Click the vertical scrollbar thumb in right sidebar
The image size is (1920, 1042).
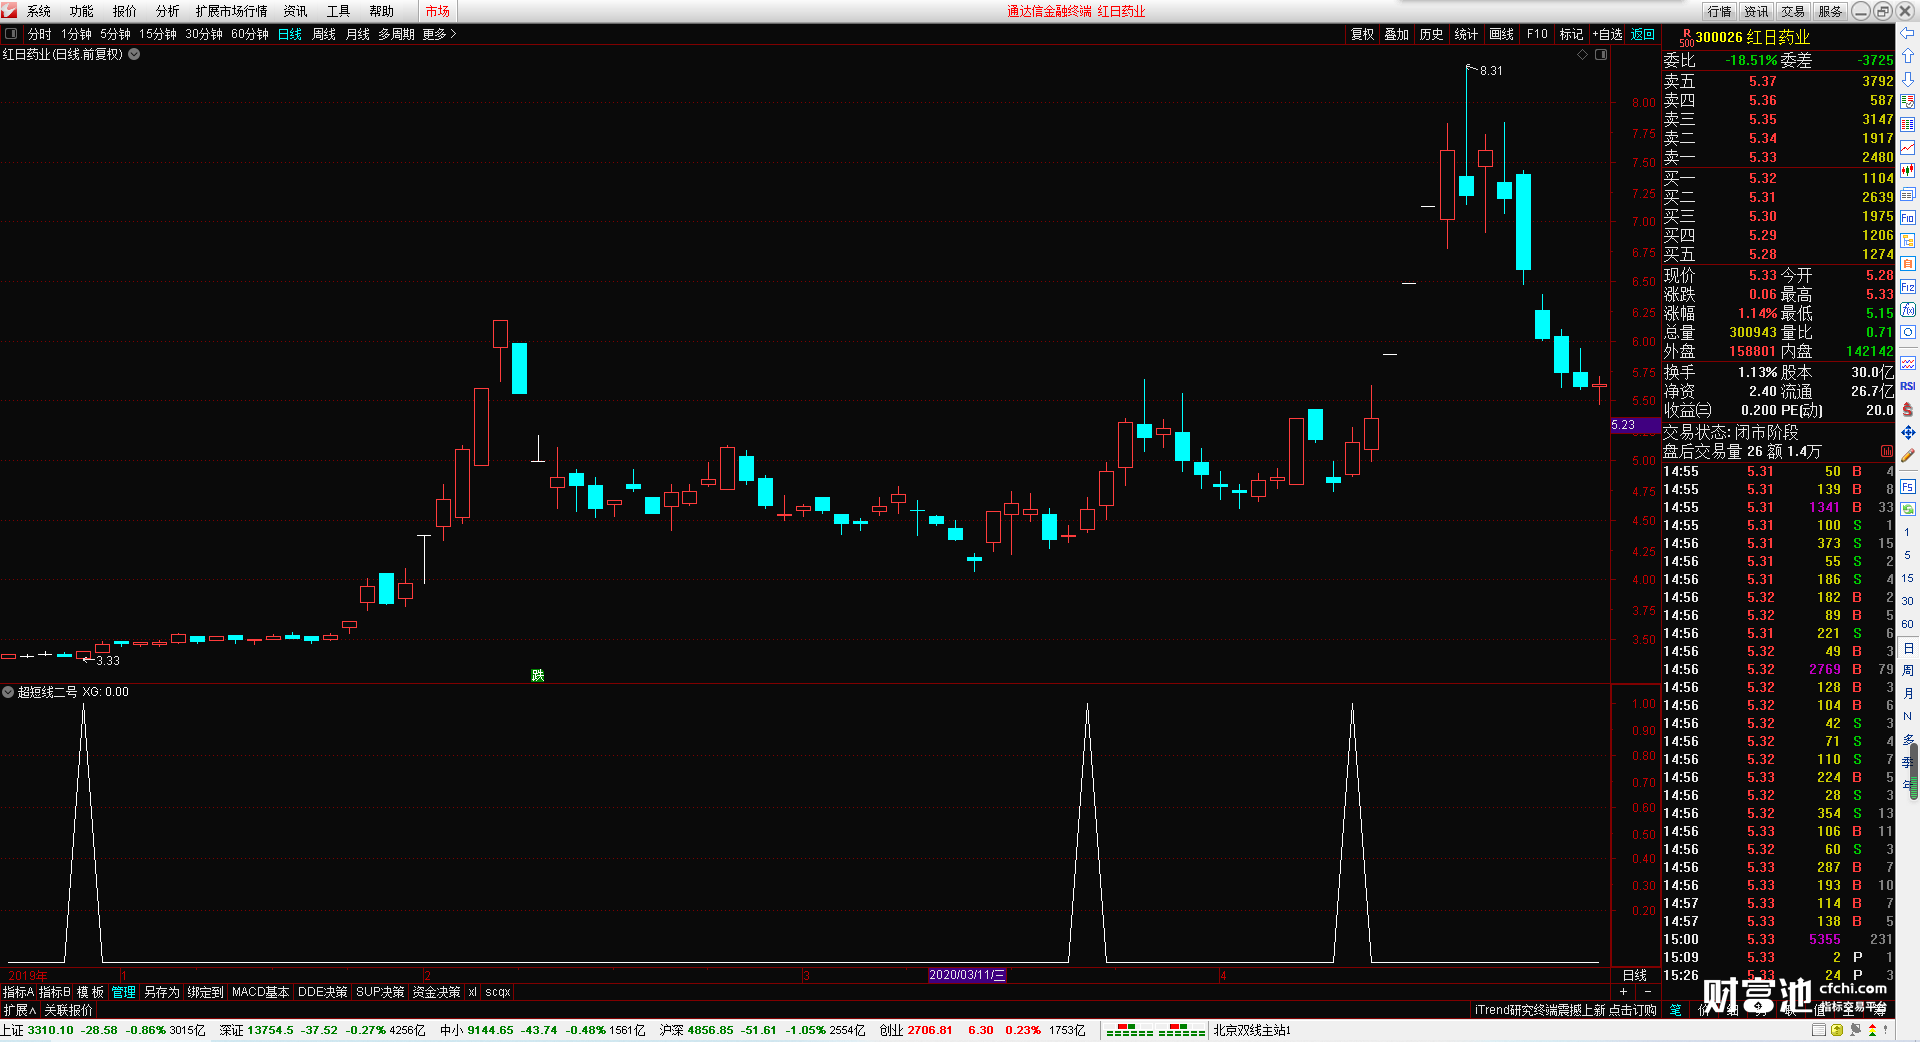(1914, 770)
